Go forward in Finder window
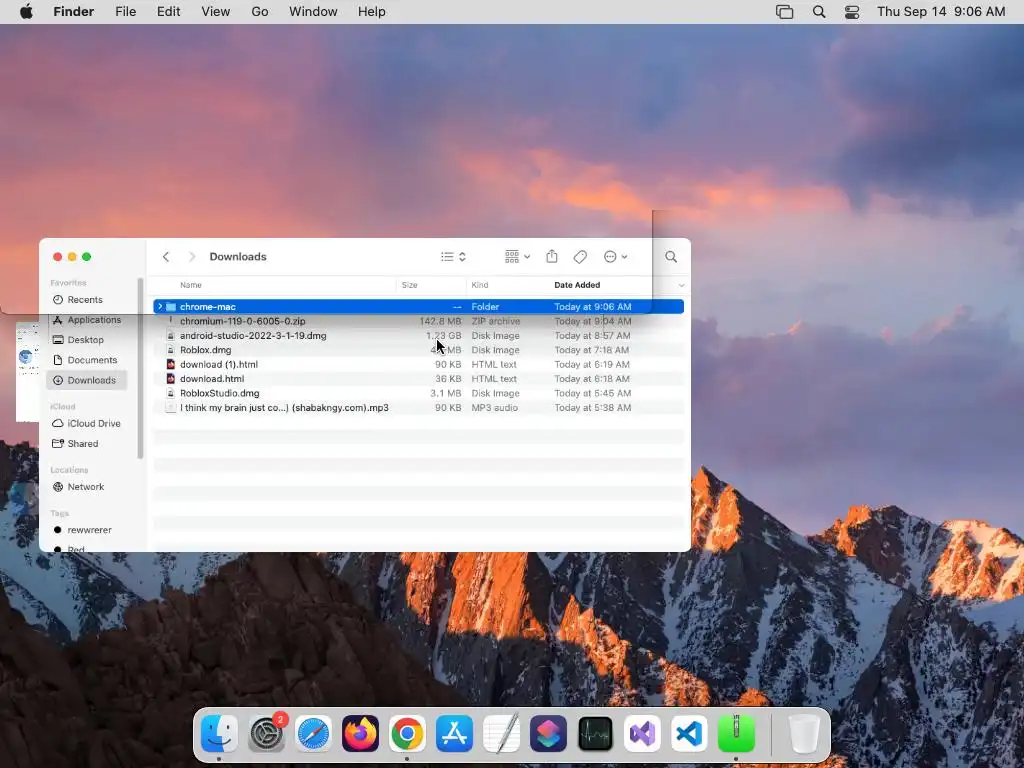The height and width of the screenshot is (768, 1024). point(191,257)
